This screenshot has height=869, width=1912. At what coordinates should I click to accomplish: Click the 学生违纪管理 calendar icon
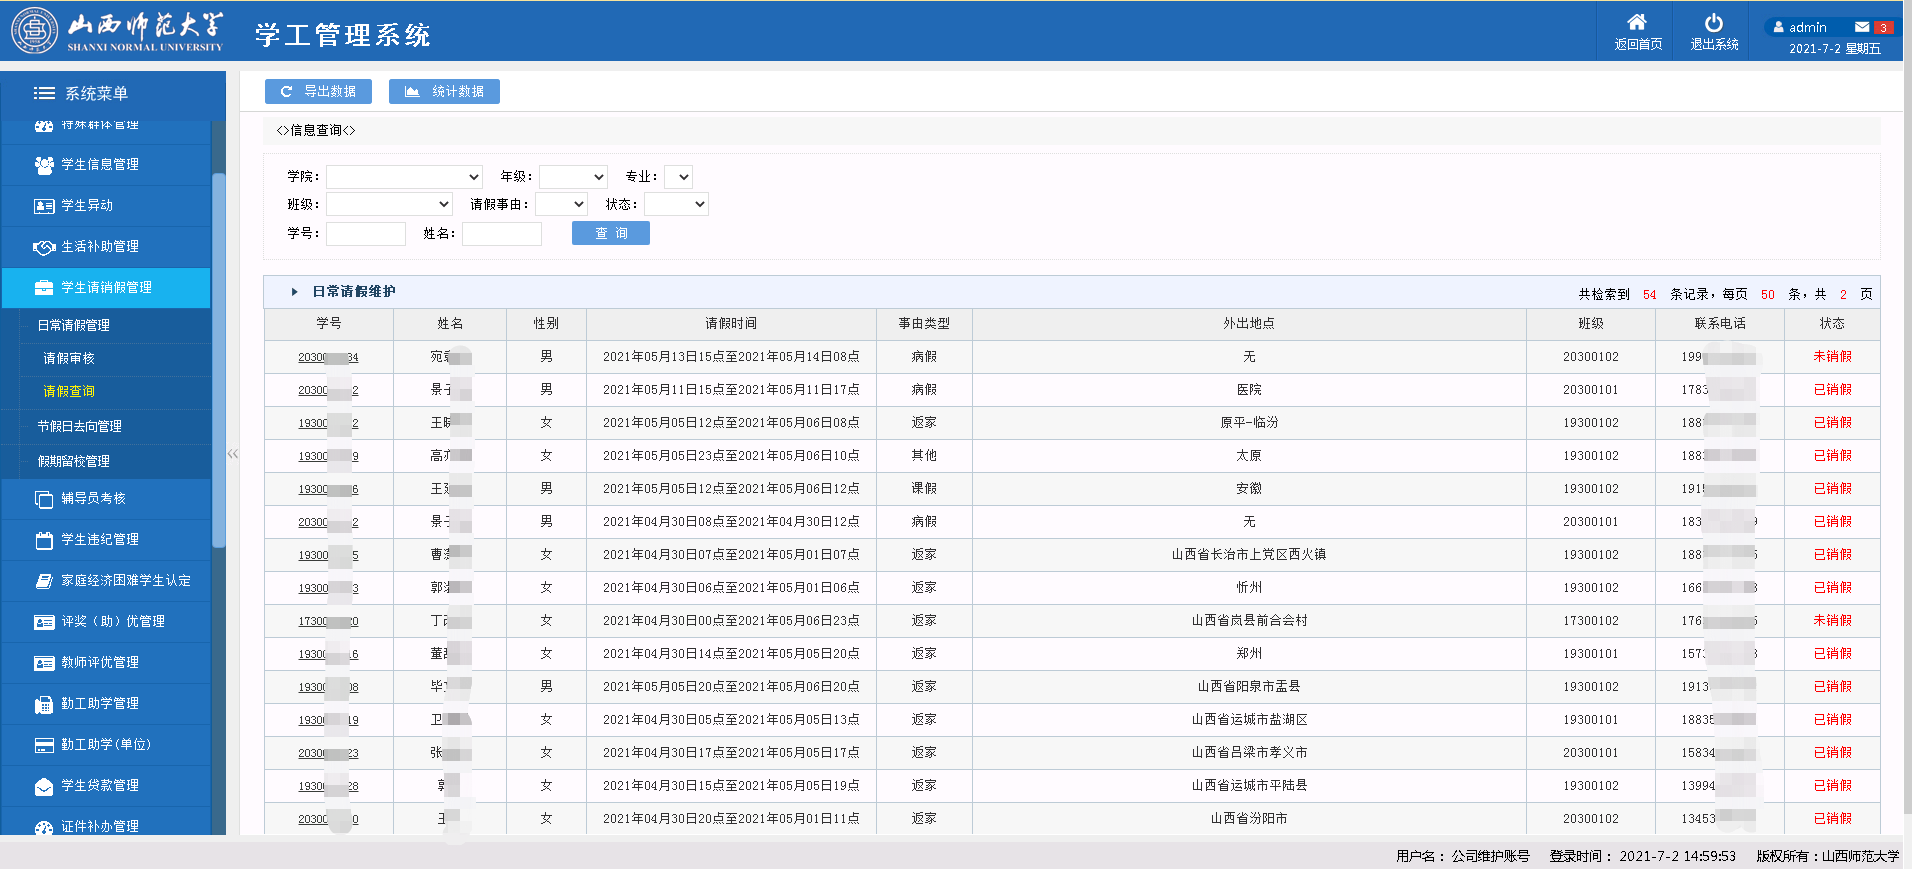(x=44, y=540)
